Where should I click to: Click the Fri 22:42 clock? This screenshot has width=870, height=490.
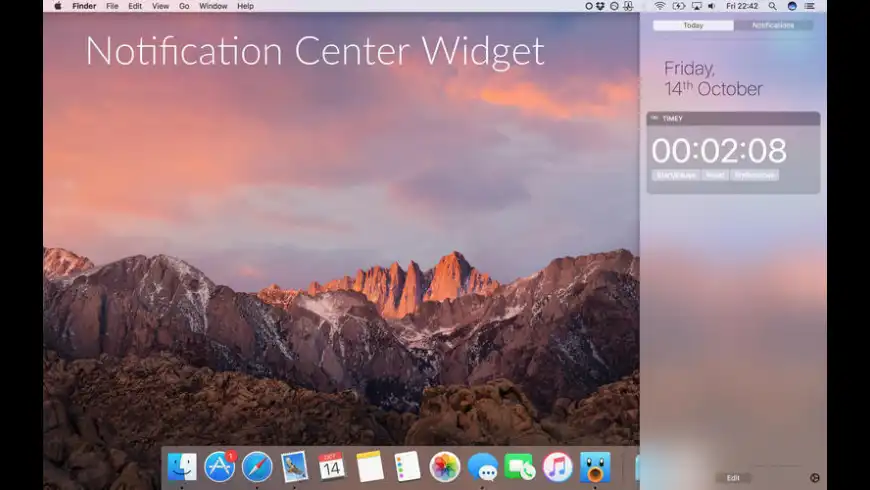(x=742, y=6)
